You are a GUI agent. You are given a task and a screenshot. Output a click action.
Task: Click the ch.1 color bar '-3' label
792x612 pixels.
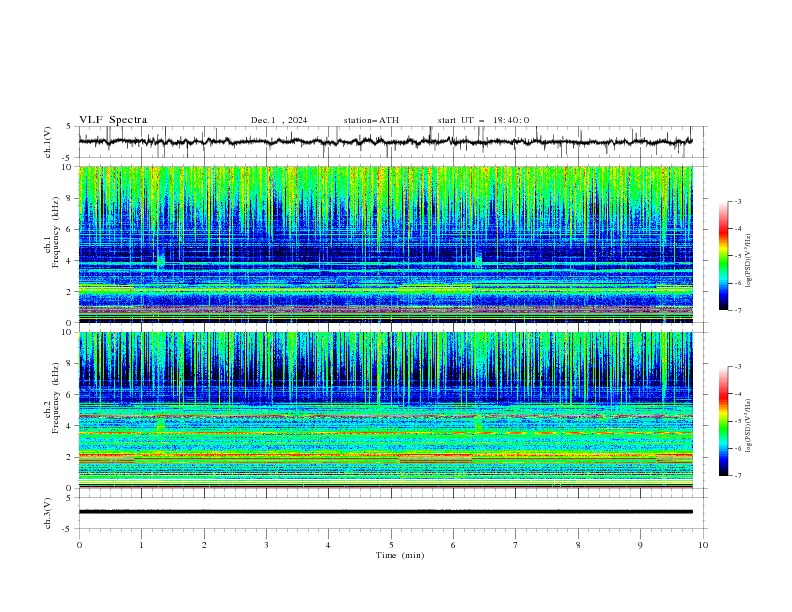tap(737, 201)
